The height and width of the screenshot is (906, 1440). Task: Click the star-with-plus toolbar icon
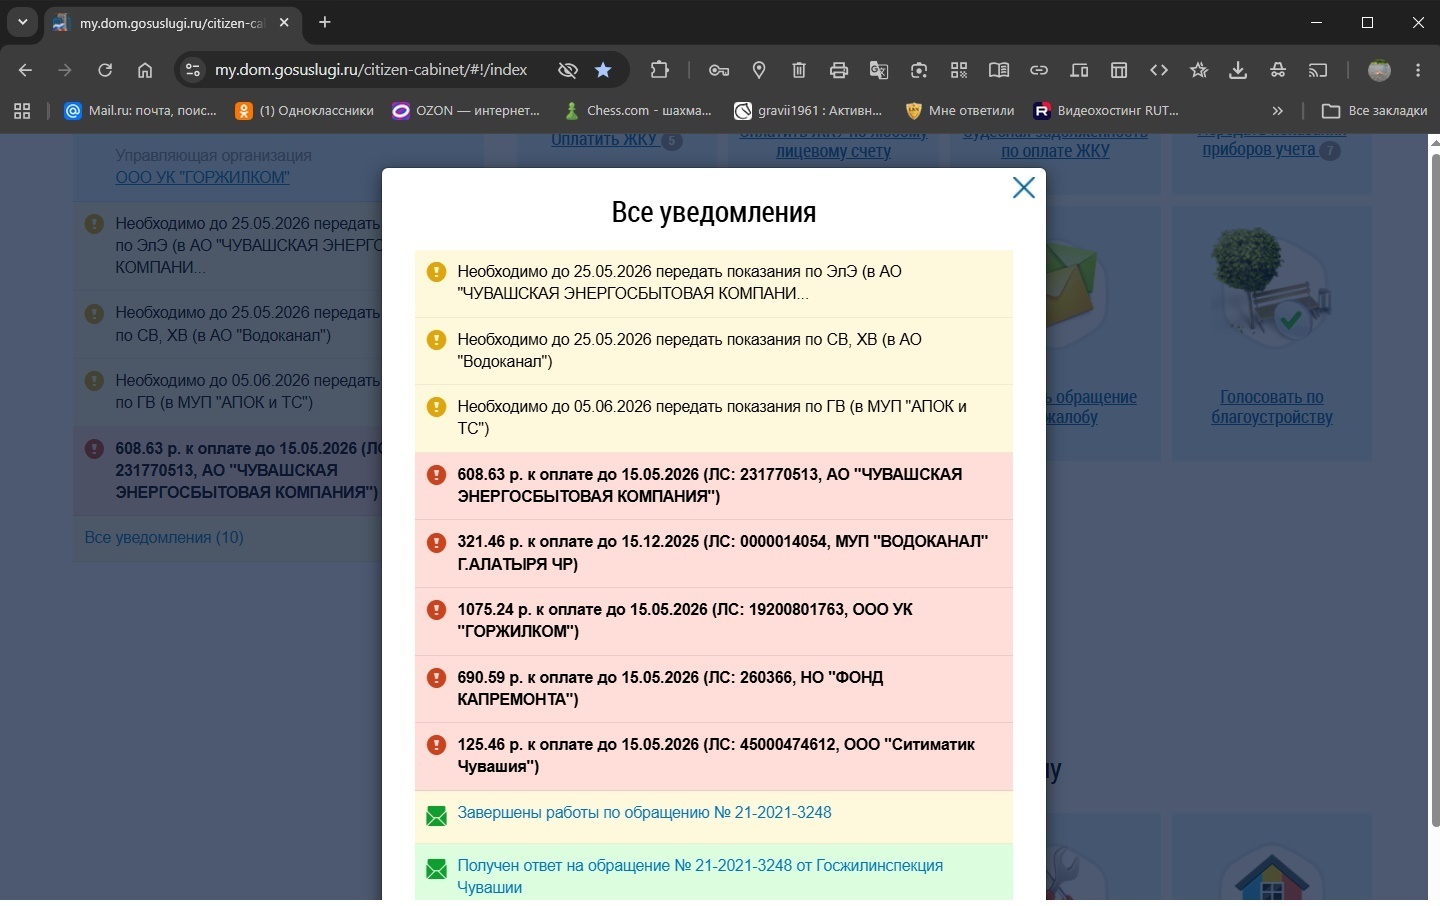pos(1199,70)
